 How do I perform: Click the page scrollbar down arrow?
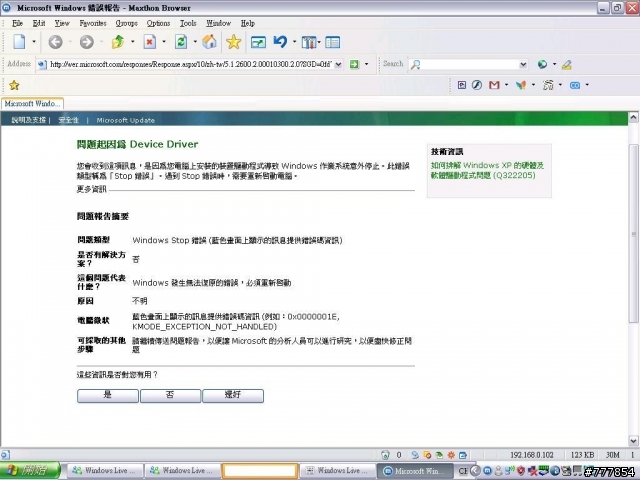(633, 440)
